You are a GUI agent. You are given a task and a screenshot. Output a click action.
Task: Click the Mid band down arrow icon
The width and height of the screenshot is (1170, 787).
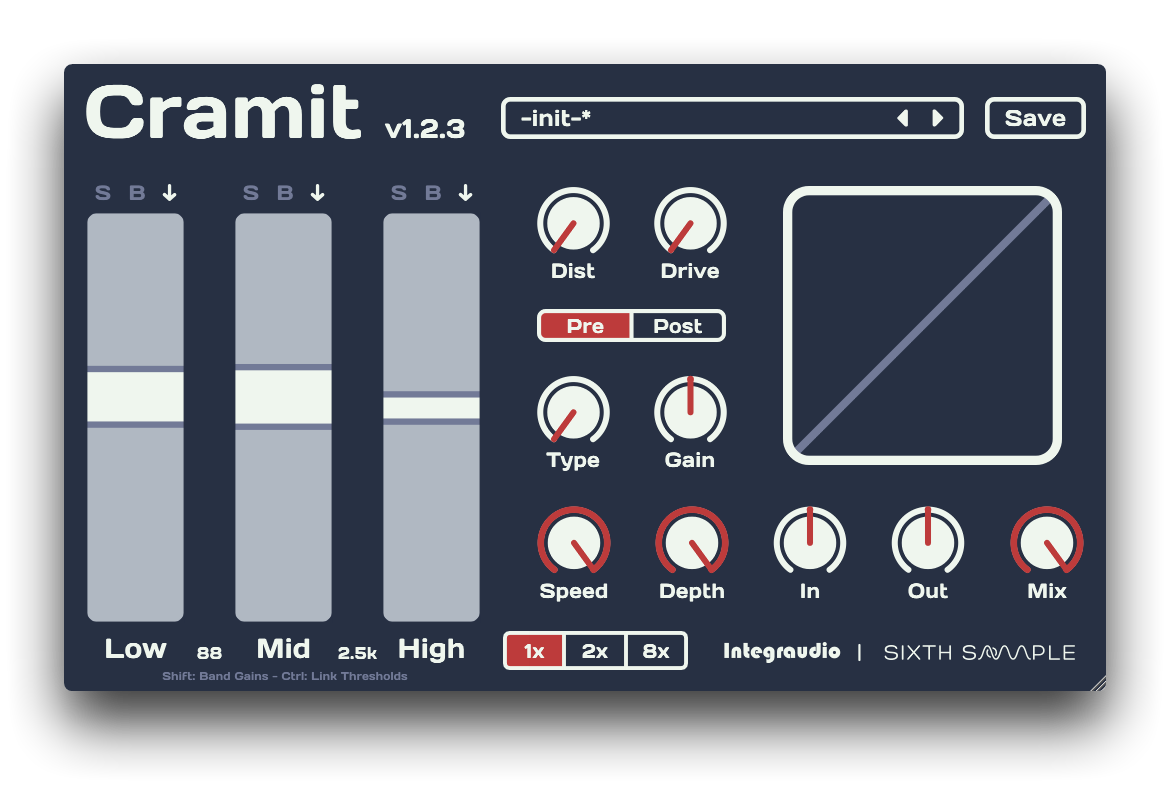click(318, 193)
